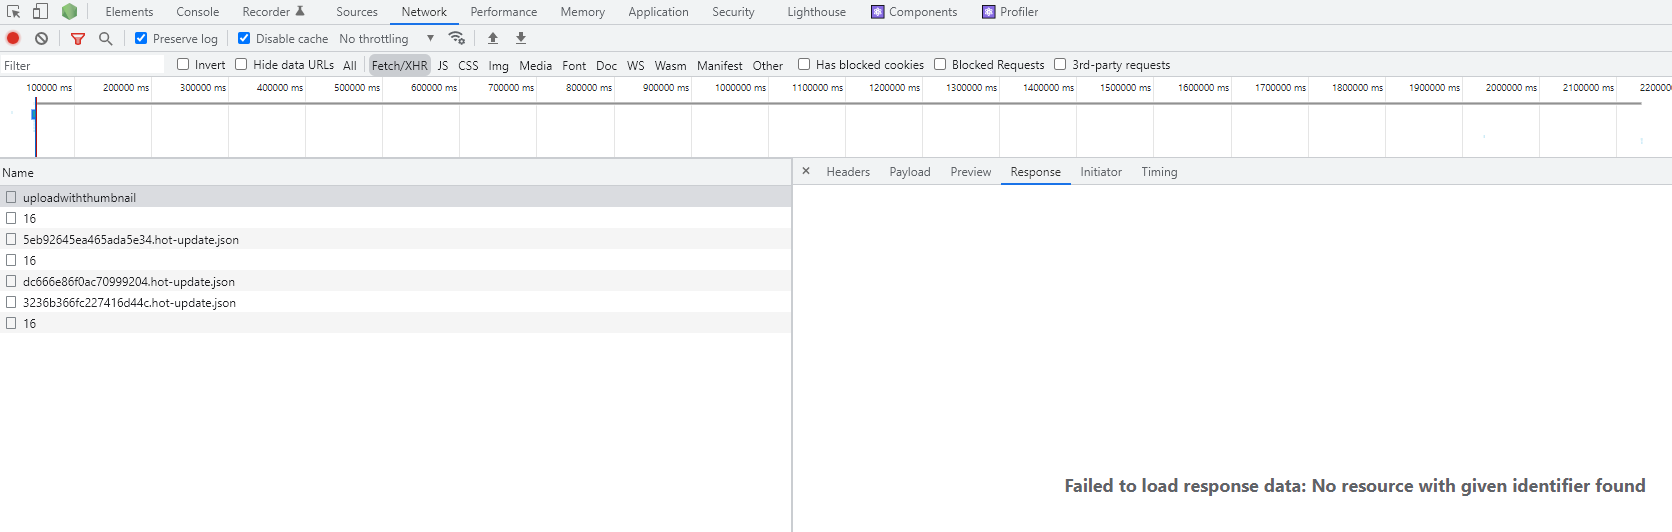This screenshot has height=532, width=1672.
Task: Open the Performance panel
Action: coord(504,12)
